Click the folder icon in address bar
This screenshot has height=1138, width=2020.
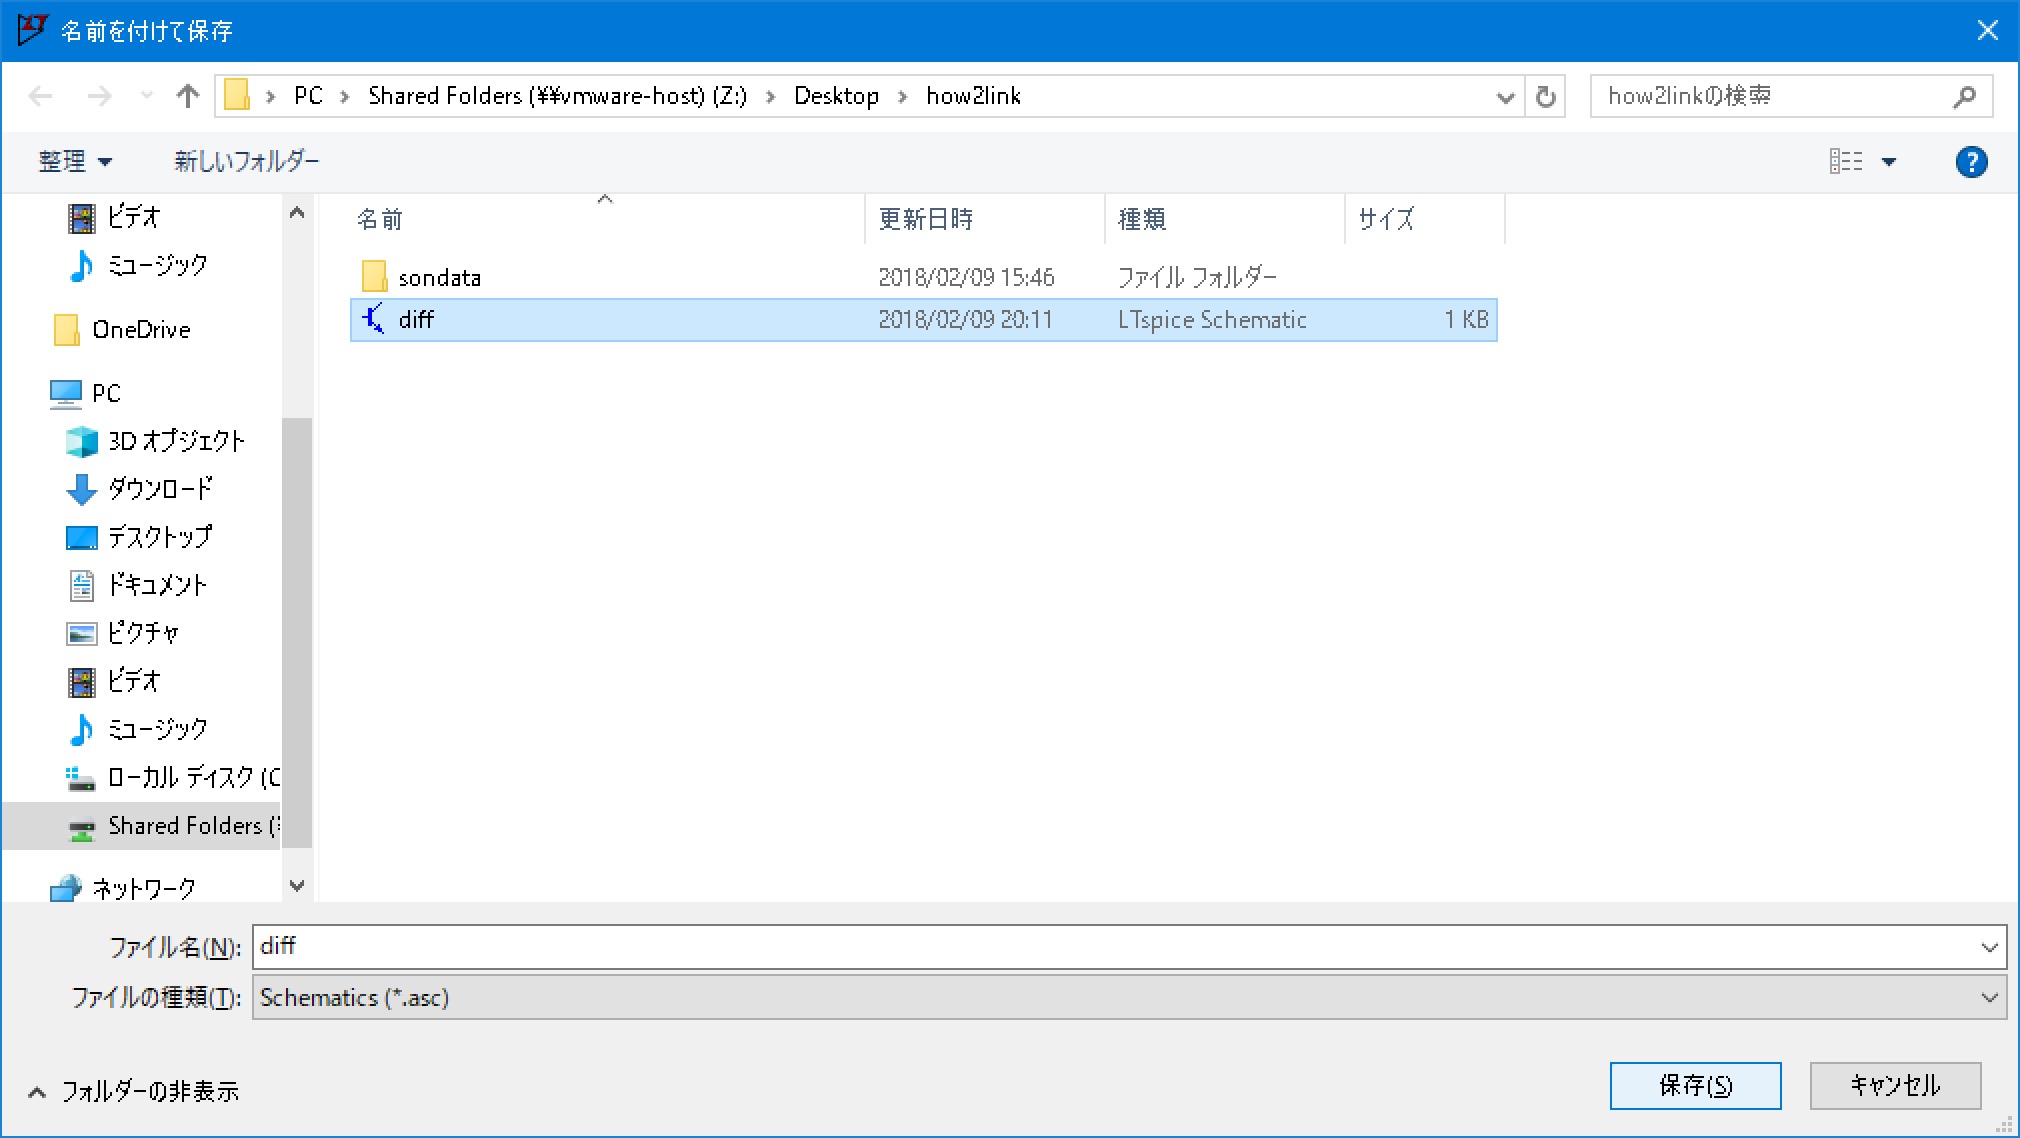(237, 96)
